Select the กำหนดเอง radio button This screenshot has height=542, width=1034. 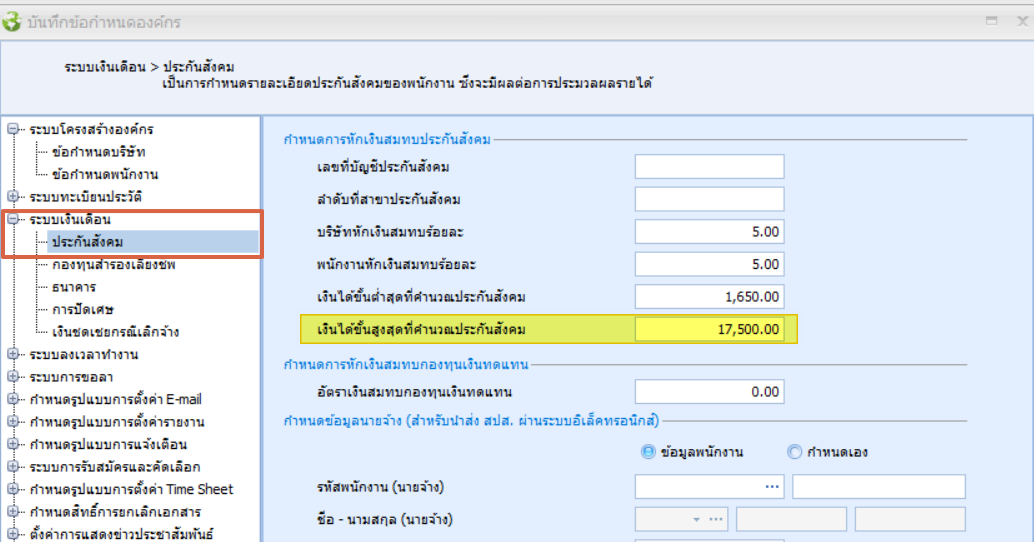(x=795, y=452)
